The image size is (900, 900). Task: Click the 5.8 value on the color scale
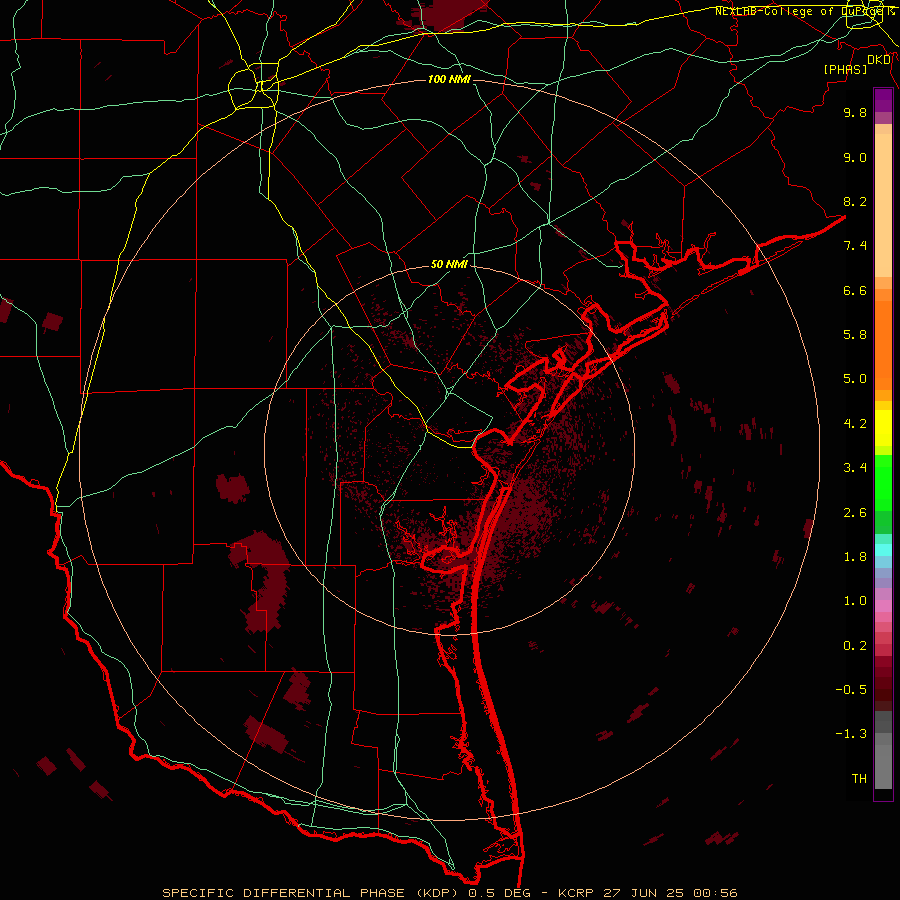[x=855, y=335]
